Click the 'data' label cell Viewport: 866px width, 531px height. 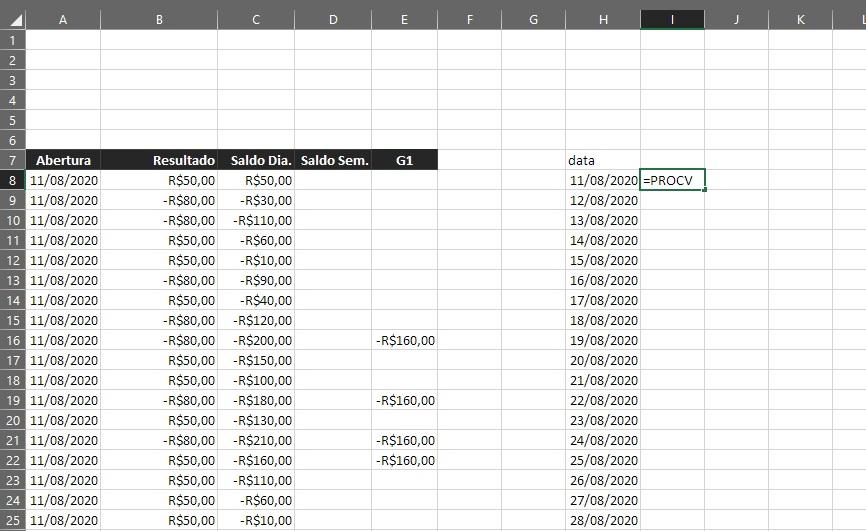(603, 160)
